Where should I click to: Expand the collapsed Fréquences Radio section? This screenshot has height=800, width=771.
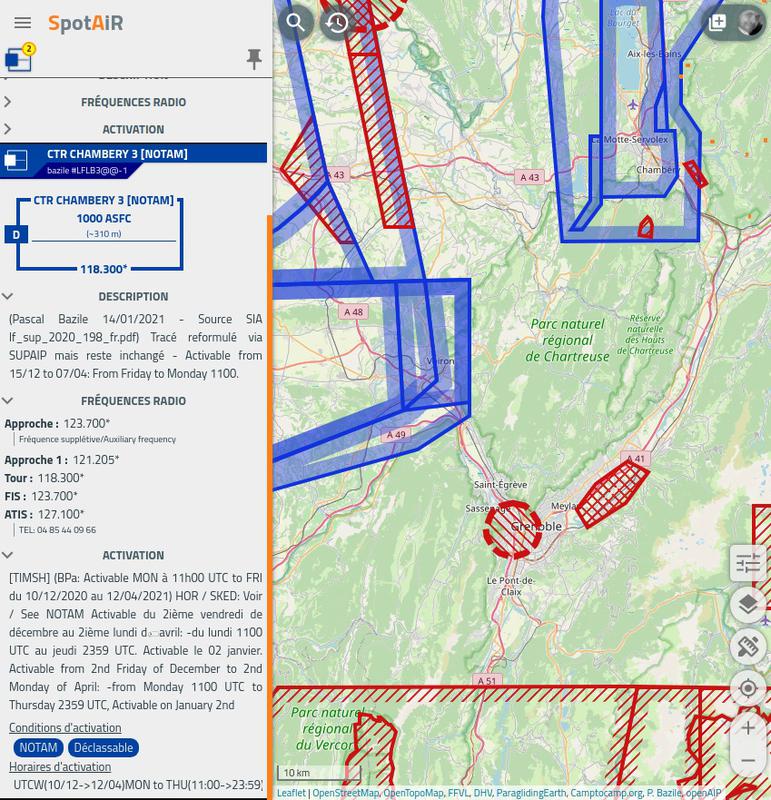[133, 102]
